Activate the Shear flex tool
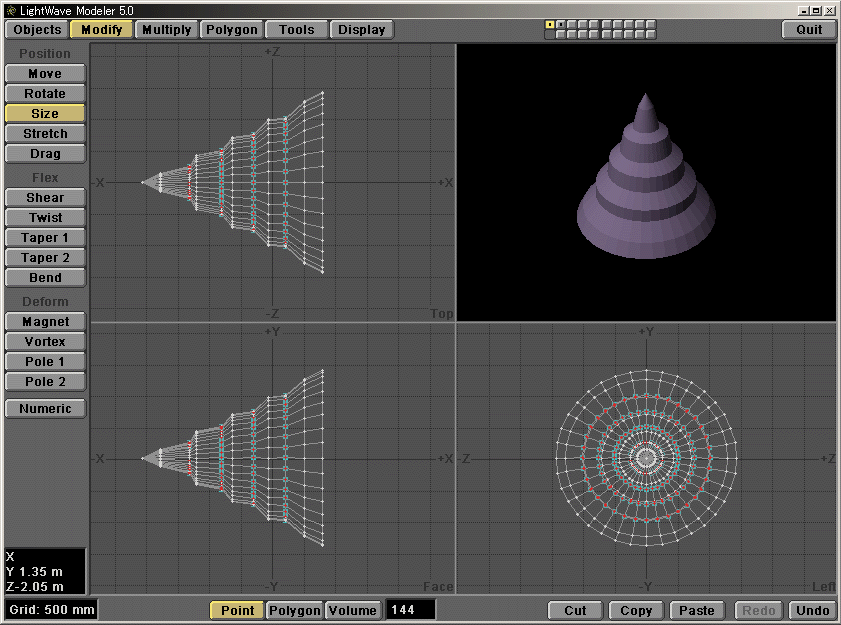Image resolution: width=841 pixels, height=625 pixels. (44, 197)
